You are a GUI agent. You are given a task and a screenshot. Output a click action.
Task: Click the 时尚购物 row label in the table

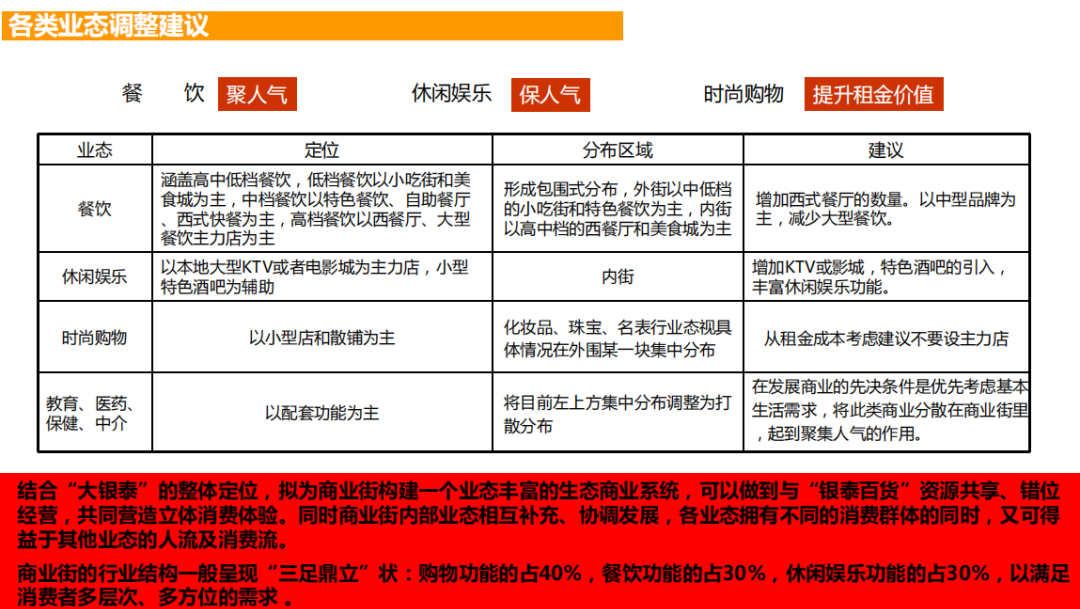95,337
